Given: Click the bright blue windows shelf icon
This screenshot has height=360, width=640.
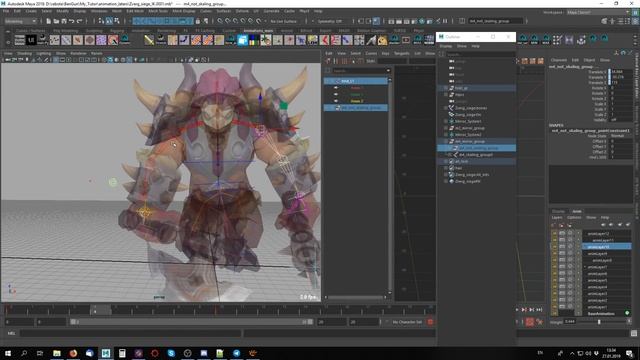Looking at the screenshot, I should (242, 40).
